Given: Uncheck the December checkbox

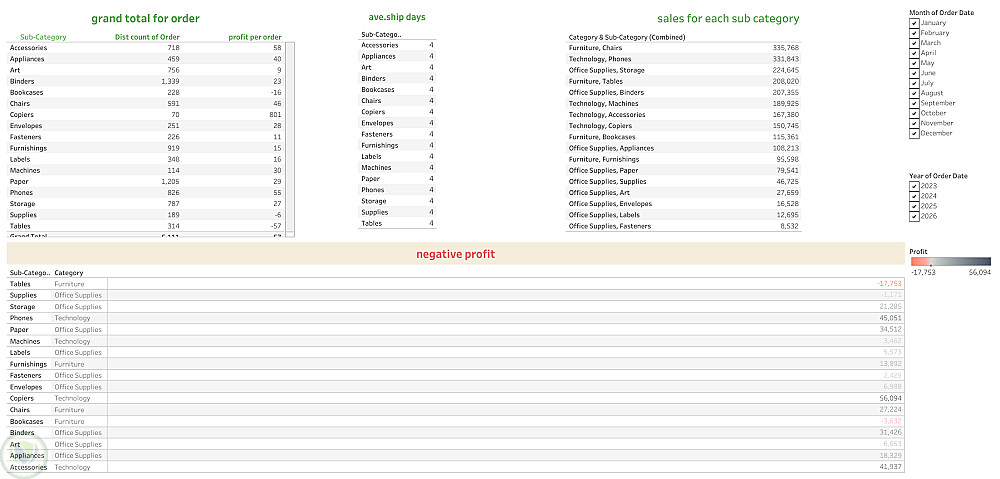Looking at the screenshot, I should tap(914, 133).
